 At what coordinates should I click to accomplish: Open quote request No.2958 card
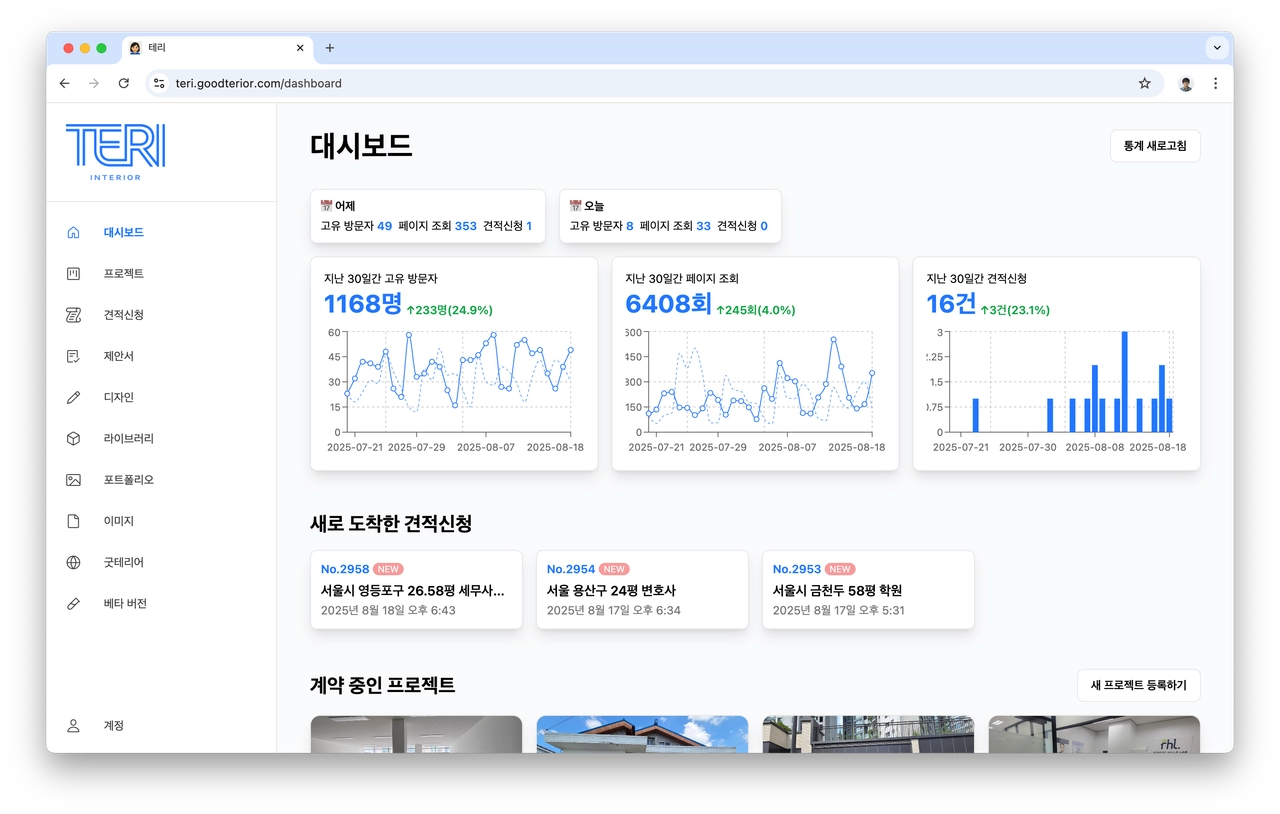click(x=416, y=589)
